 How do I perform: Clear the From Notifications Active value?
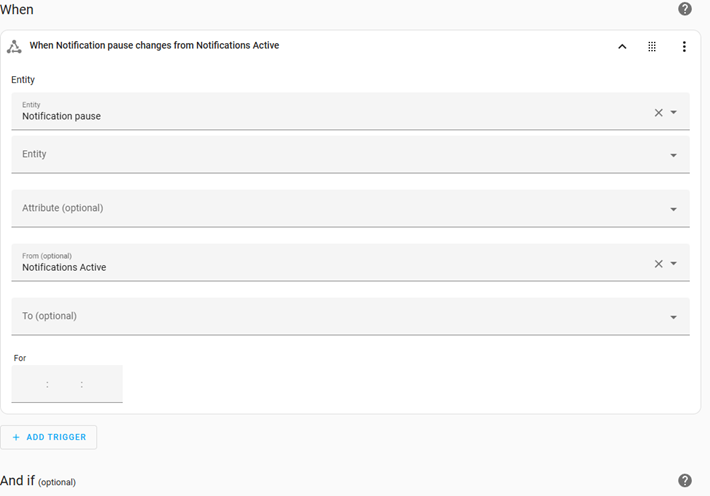658,263
